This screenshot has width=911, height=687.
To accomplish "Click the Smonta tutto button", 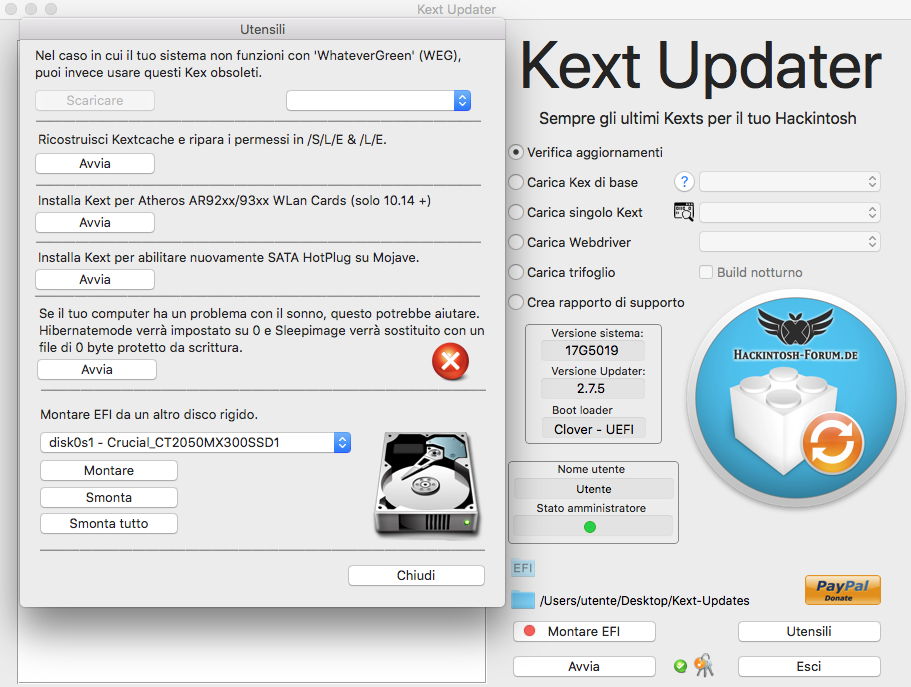I will click(109, 524).
